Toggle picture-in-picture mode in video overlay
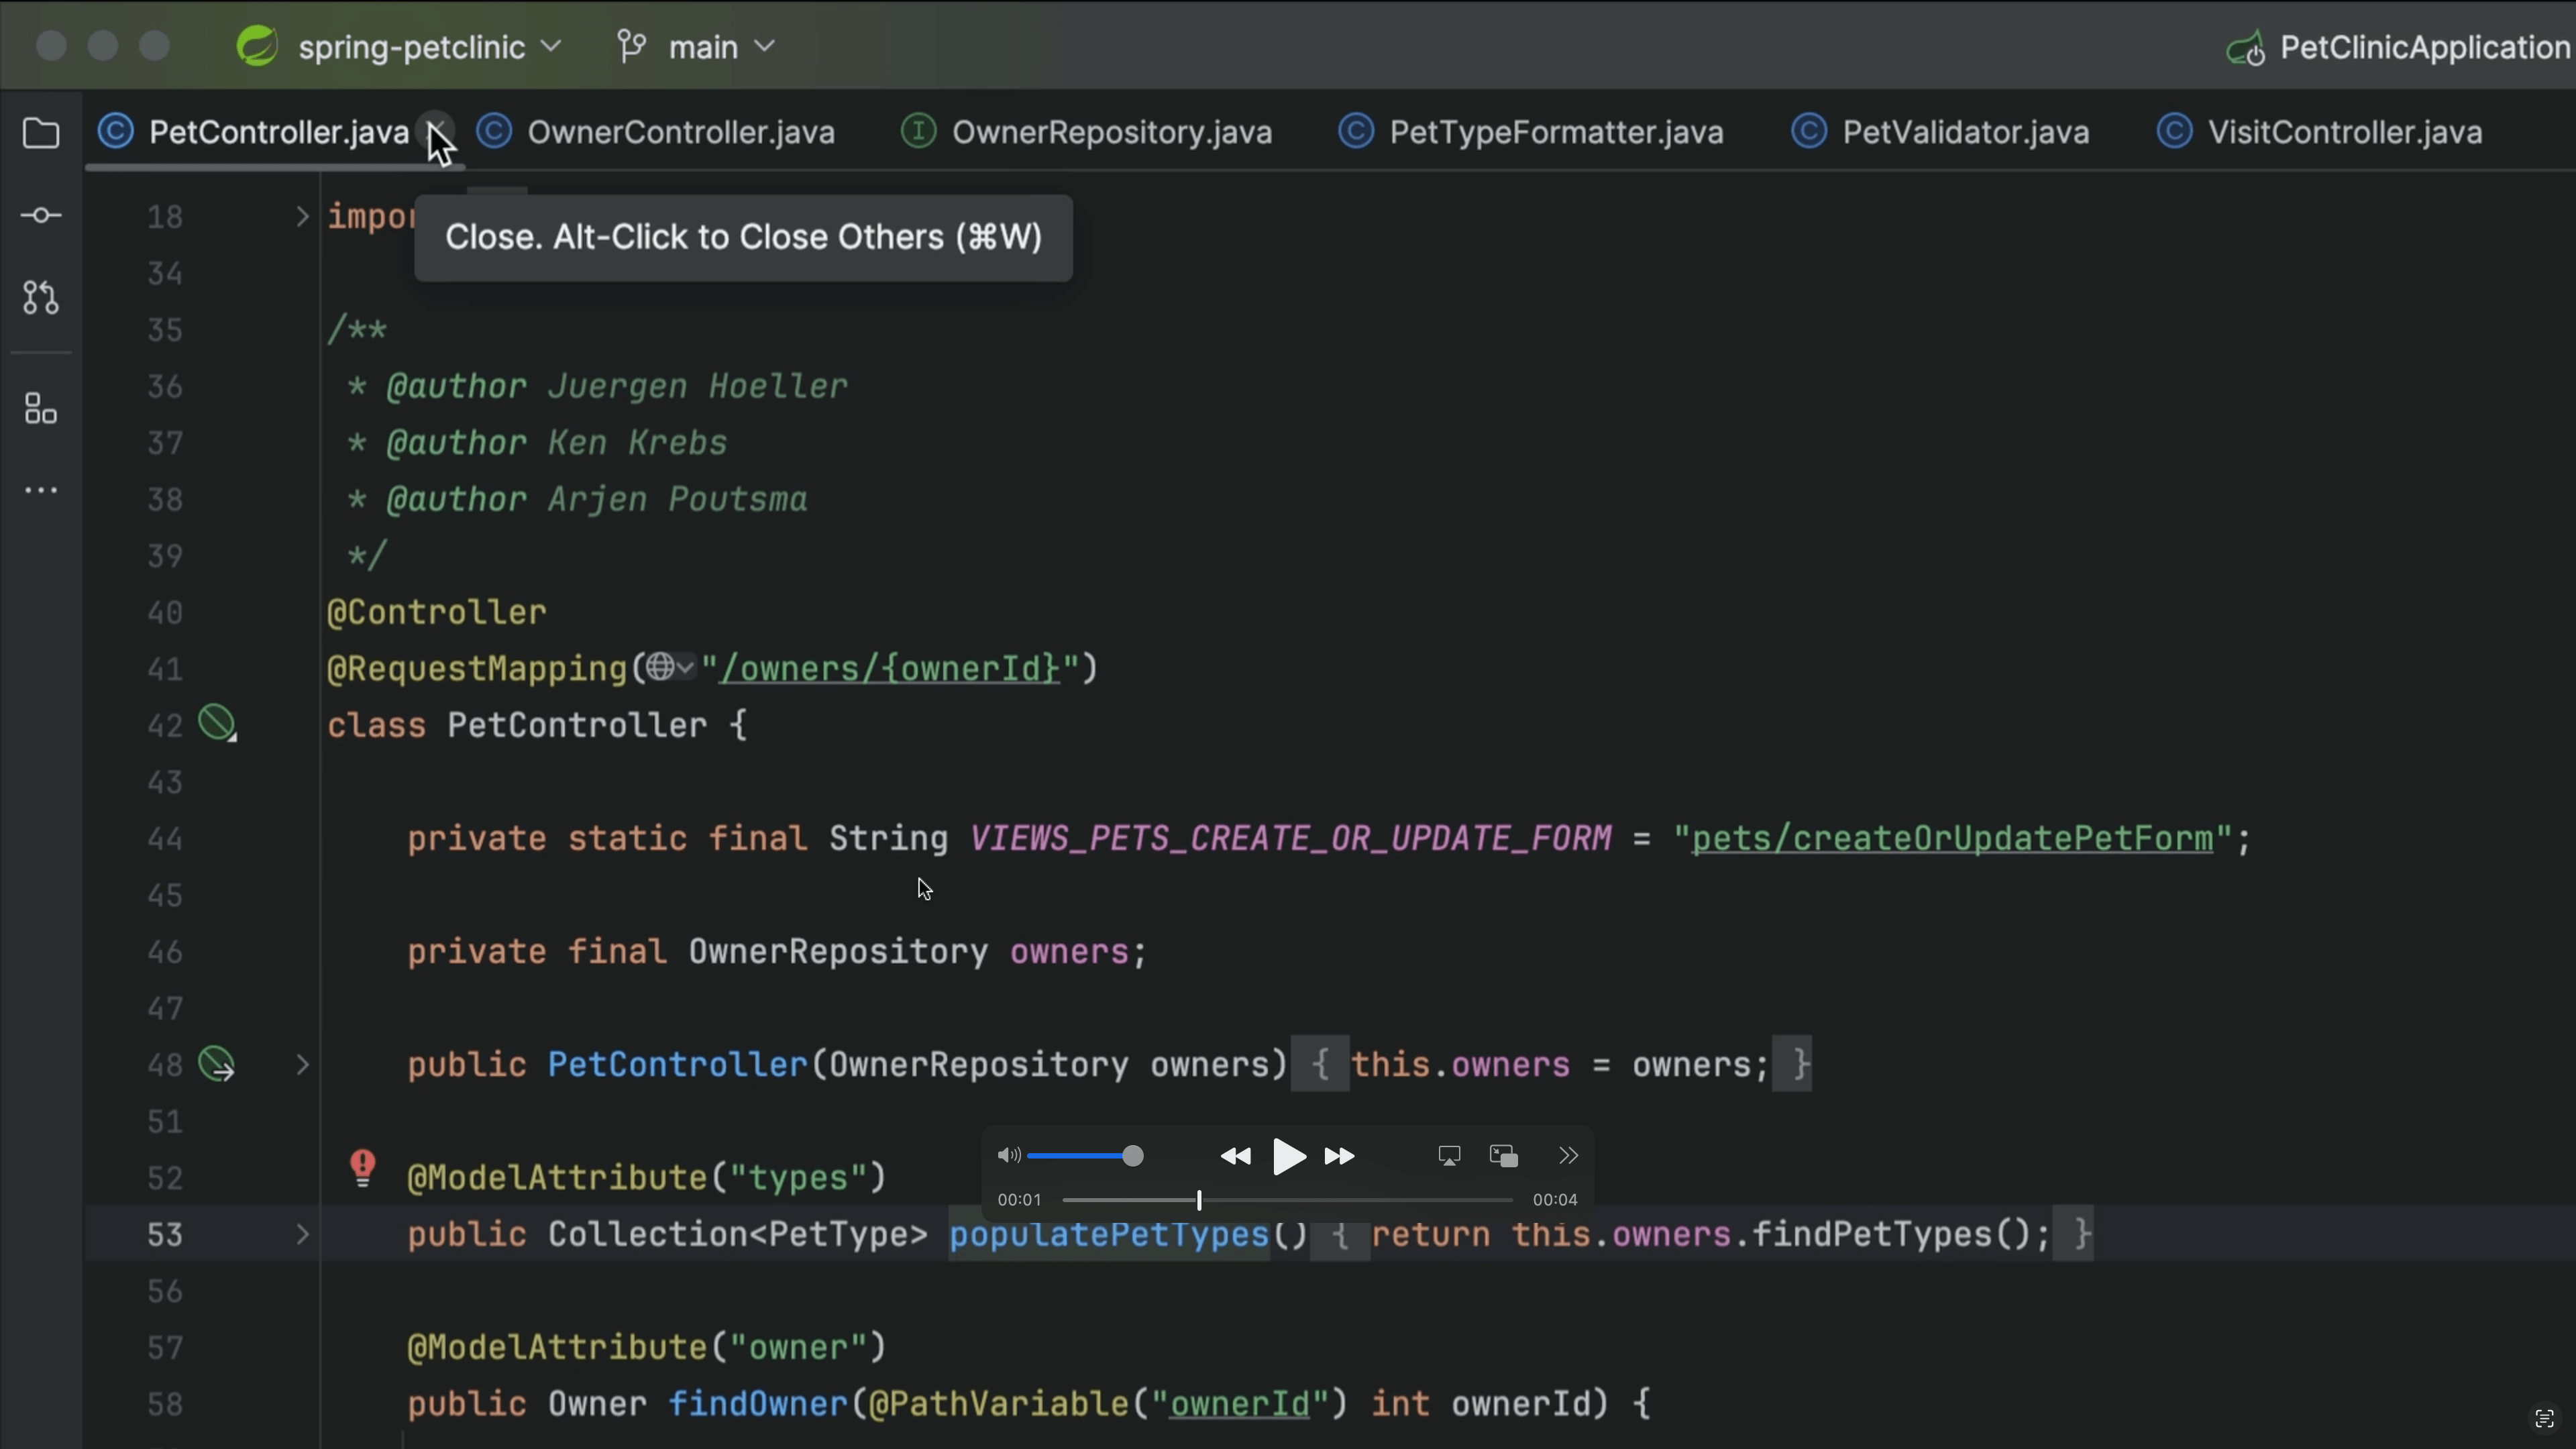Image resolution: width=2576 pixels, height=1449 pixels. pyautogui.click(x=1501, y=1155)
